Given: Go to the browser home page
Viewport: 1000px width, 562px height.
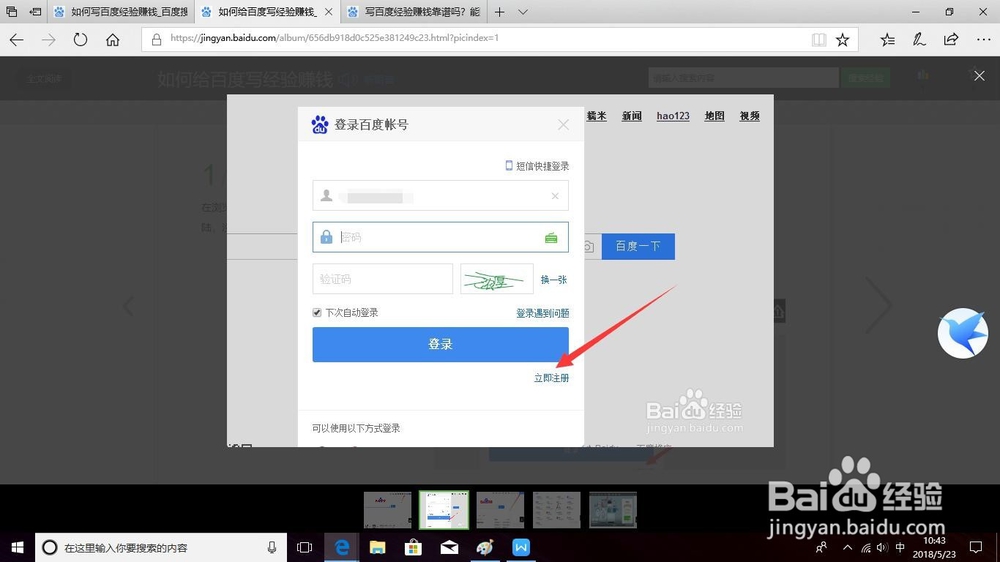Looking at the screenshot, I should [113, 40].
